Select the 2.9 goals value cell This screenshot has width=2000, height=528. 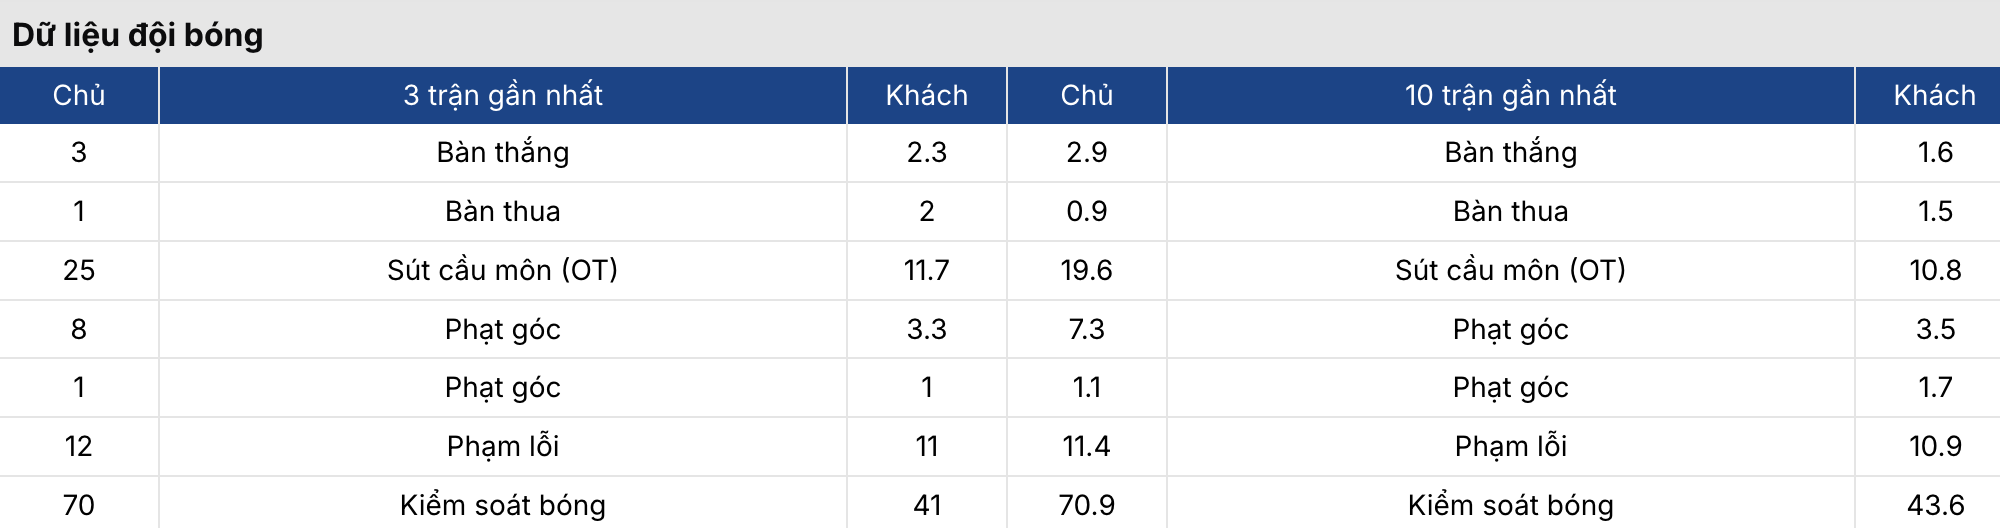(1086, 152)
